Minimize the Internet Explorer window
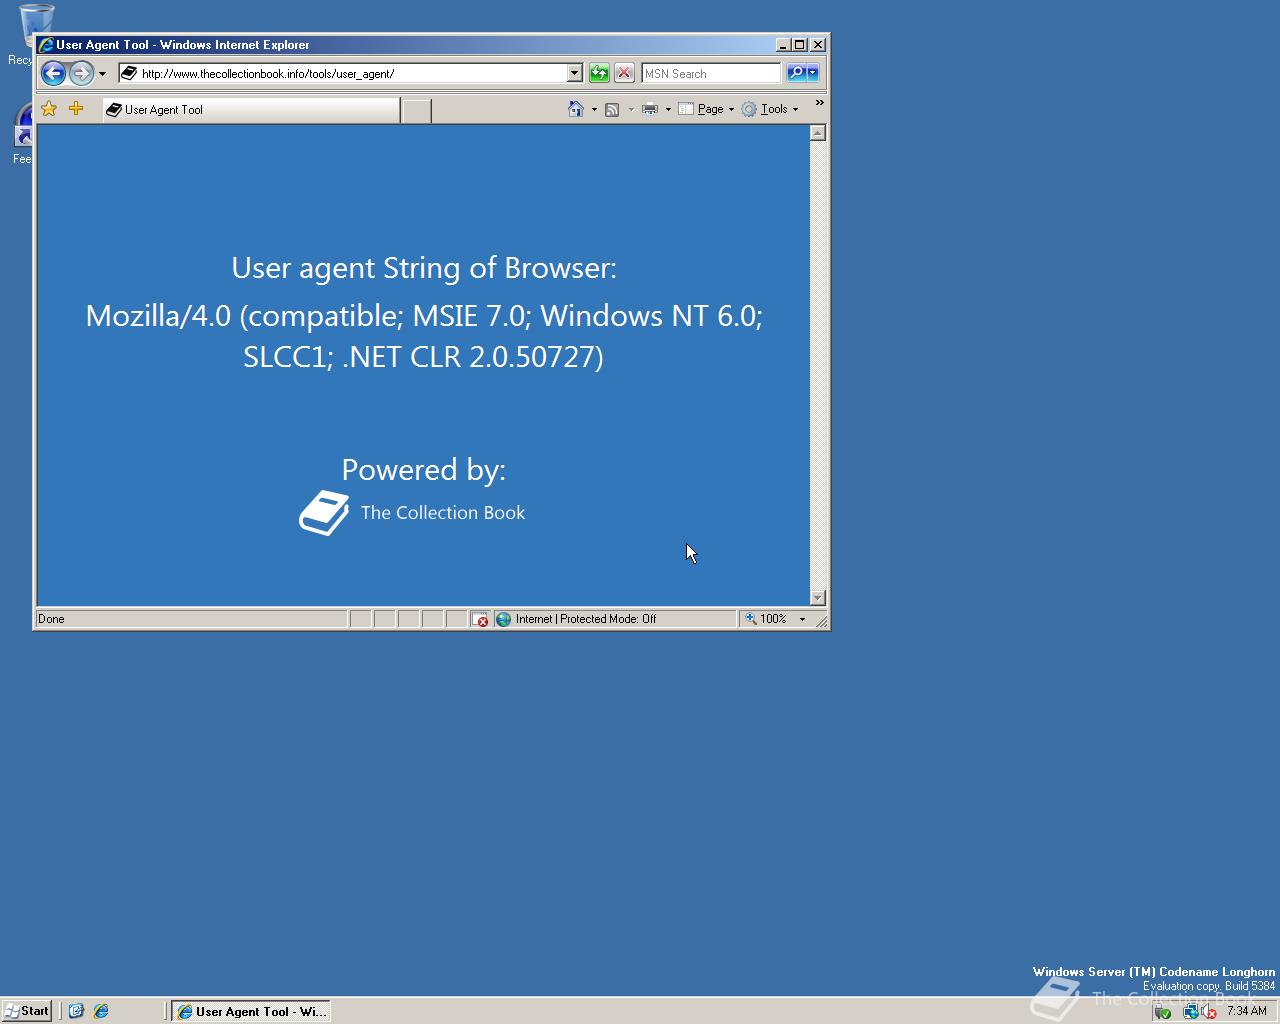 (783, 44)
